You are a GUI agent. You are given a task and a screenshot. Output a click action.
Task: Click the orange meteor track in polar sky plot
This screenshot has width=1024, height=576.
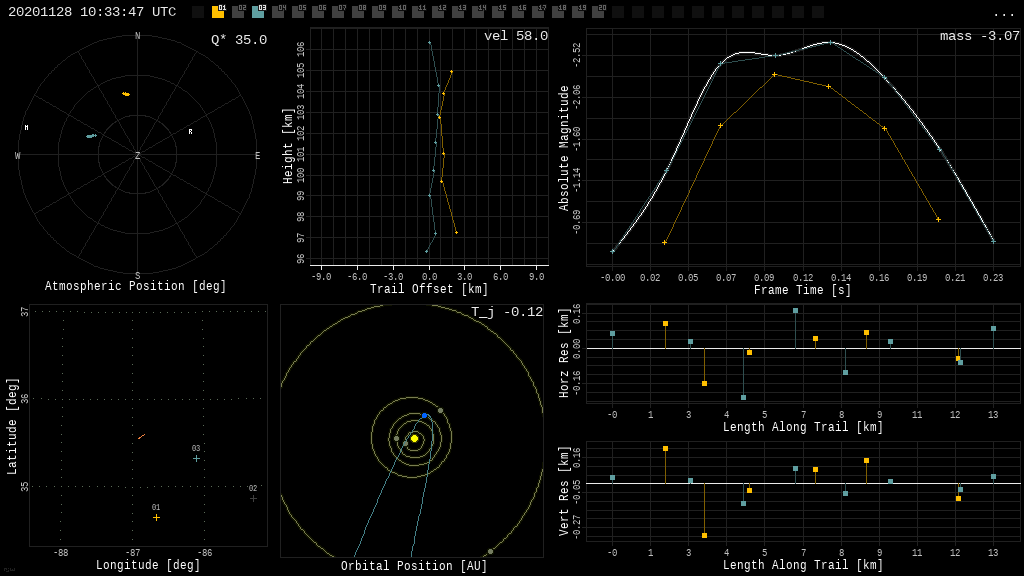(126, 94)
